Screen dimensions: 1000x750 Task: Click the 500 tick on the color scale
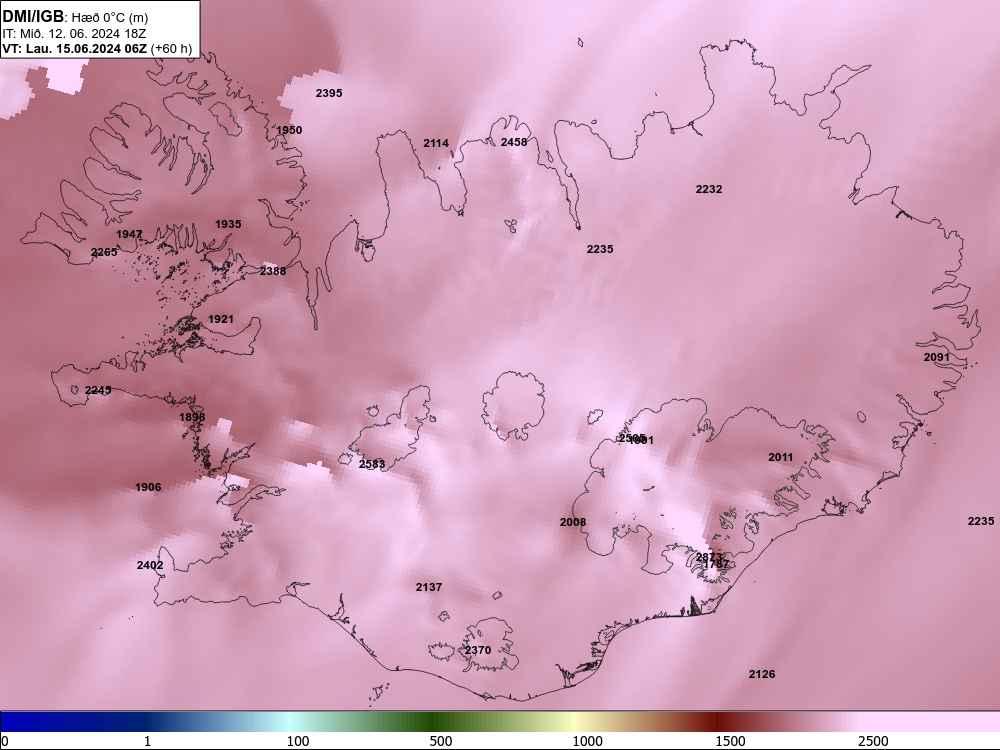[x=441, y=741]
